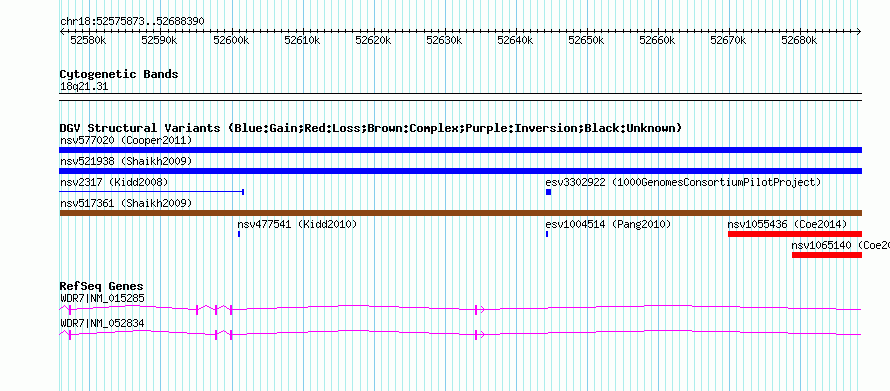
Task: Click the esv1004514 (Pang2010) small marker
Action: coord(547,234)
